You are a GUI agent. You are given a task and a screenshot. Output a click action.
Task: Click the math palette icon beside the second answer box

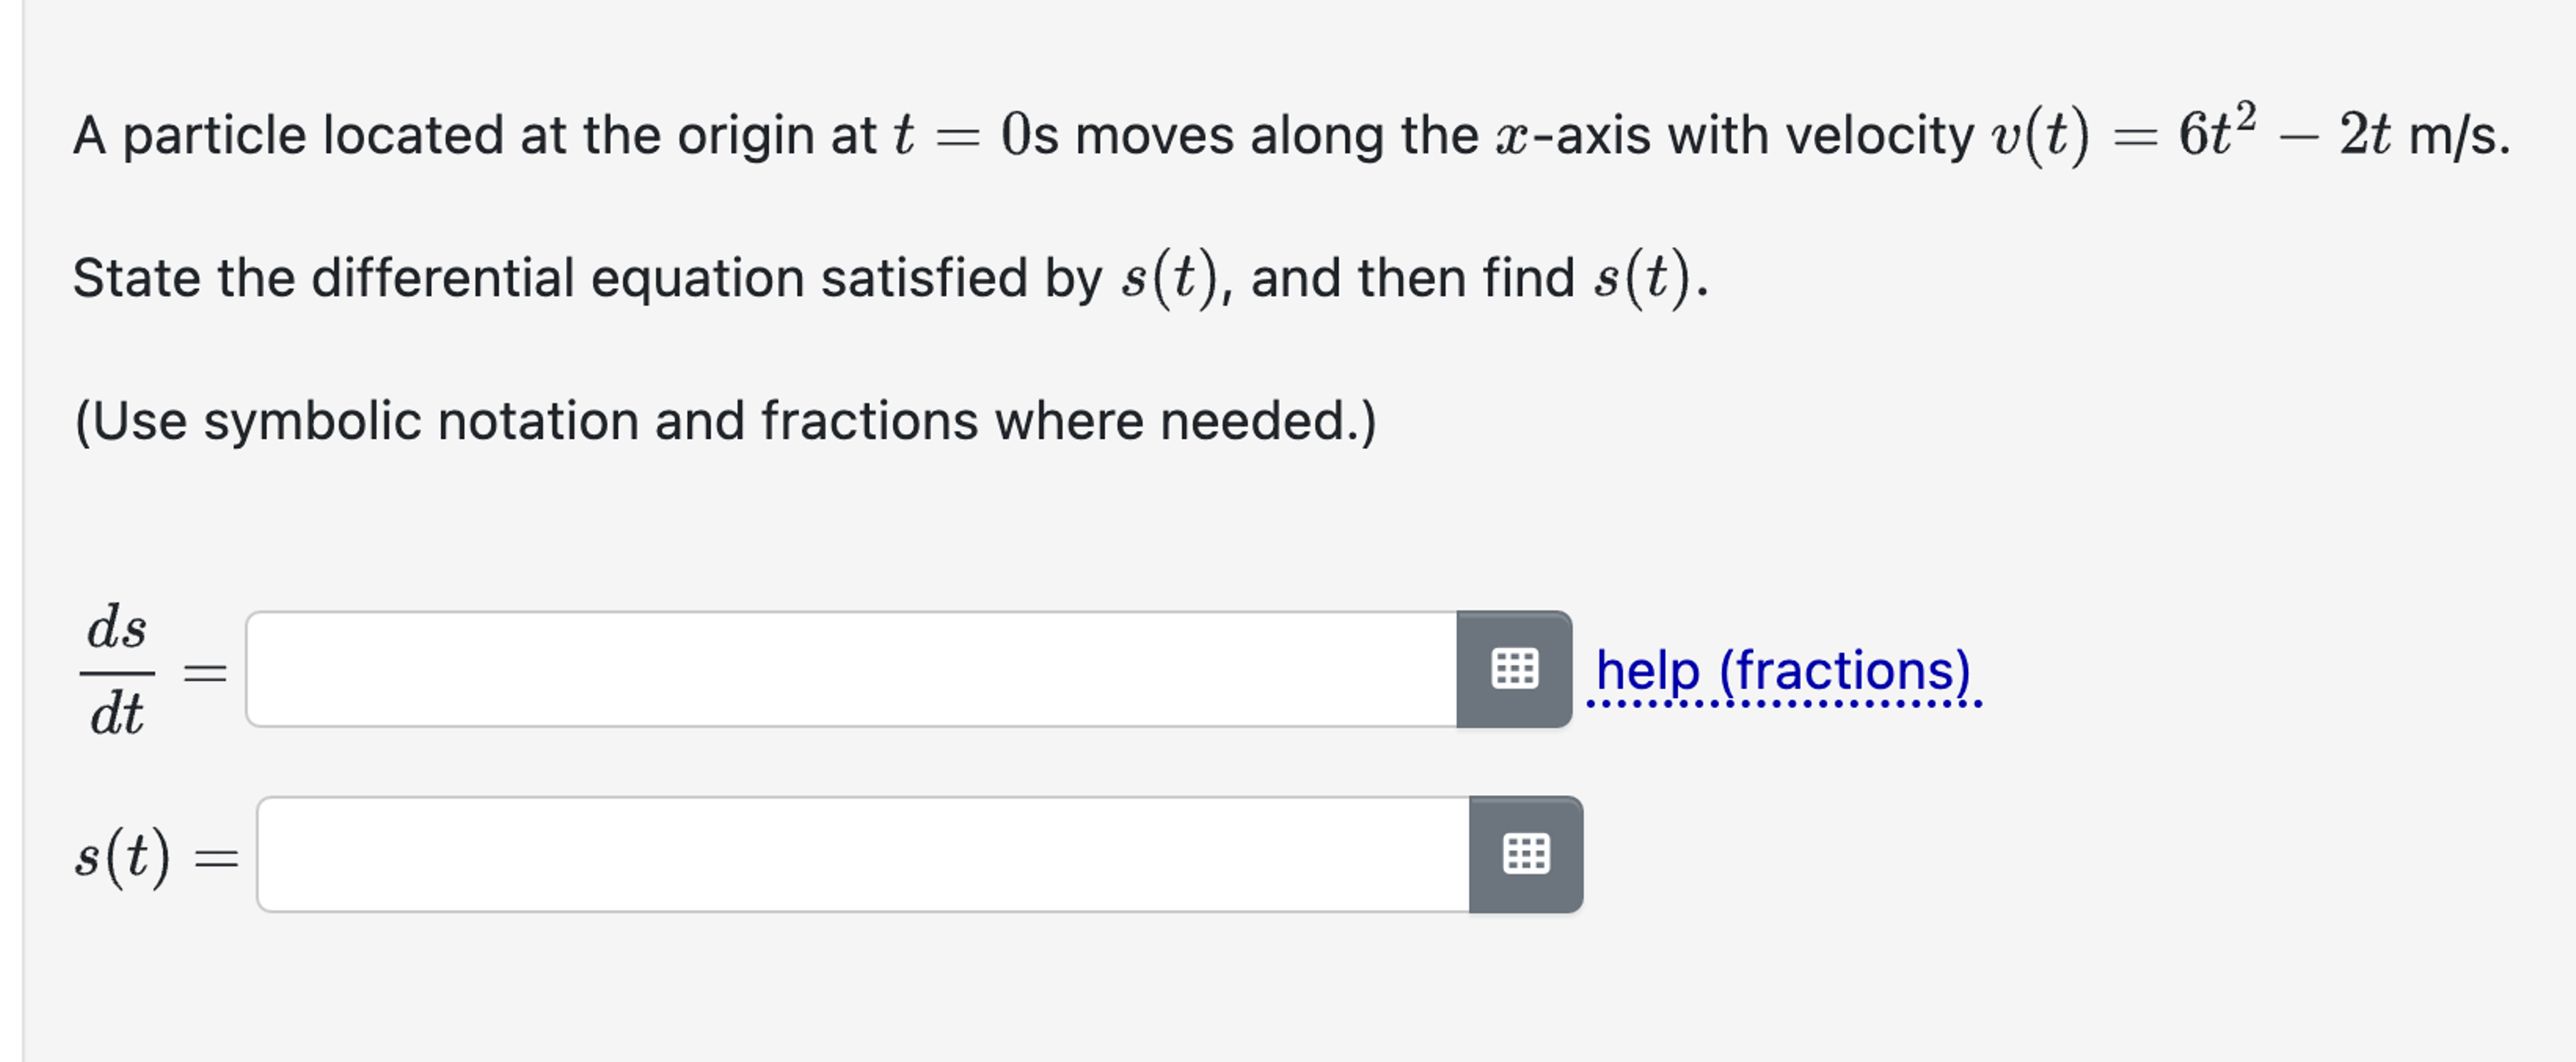coord(1526,854)
